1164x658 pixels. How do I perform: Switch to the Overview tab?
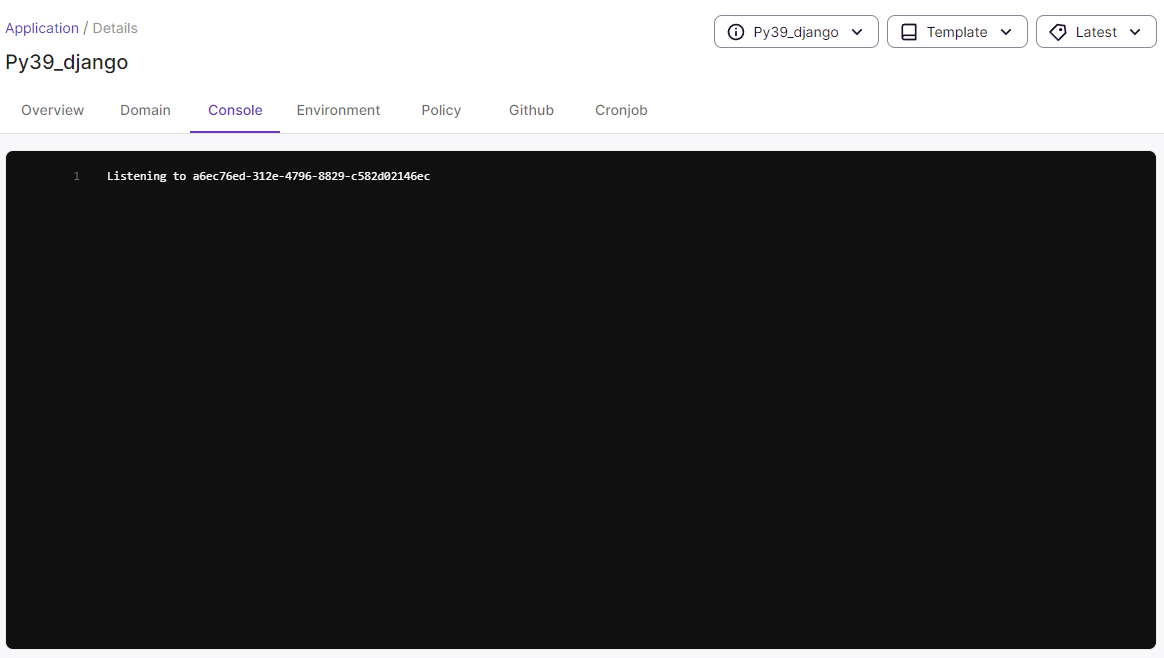pyautogui.click(x=53, y=110)
